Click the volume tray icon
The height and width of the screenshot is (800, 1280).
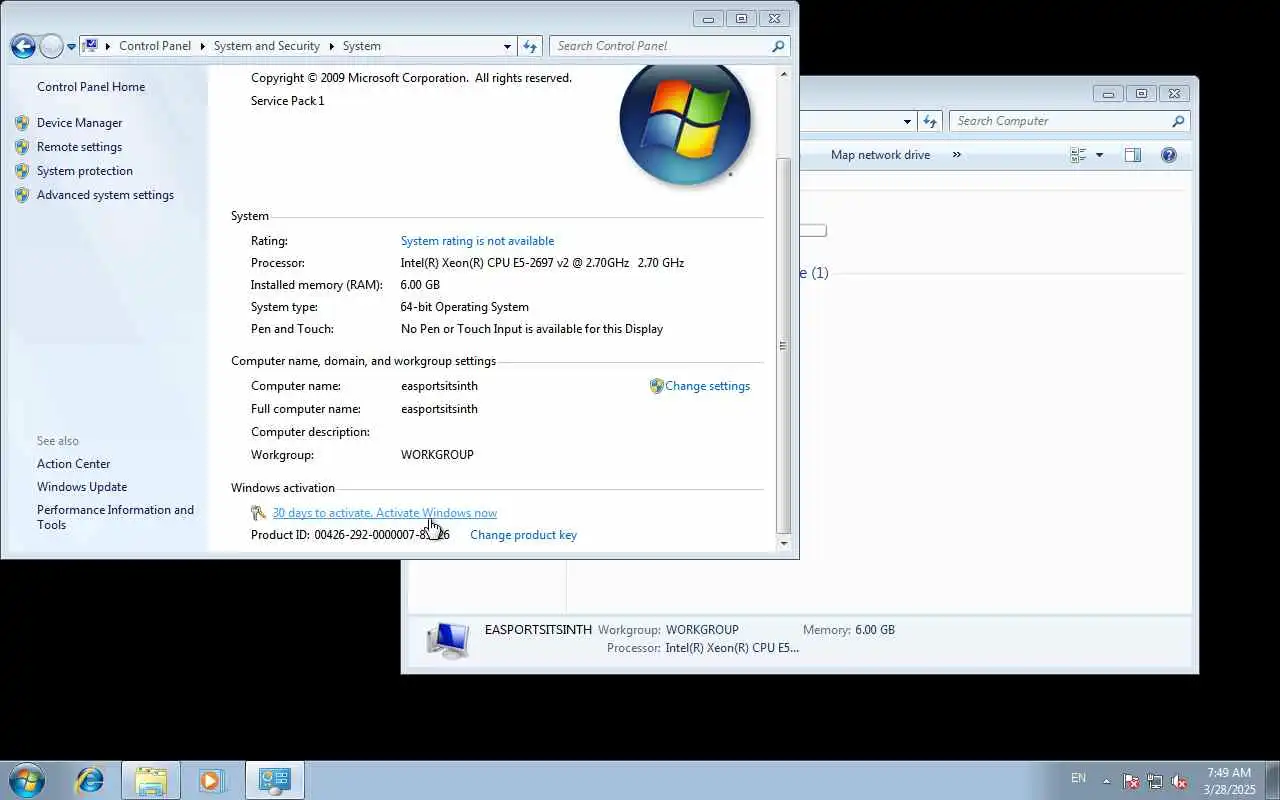click(1180, 781)
